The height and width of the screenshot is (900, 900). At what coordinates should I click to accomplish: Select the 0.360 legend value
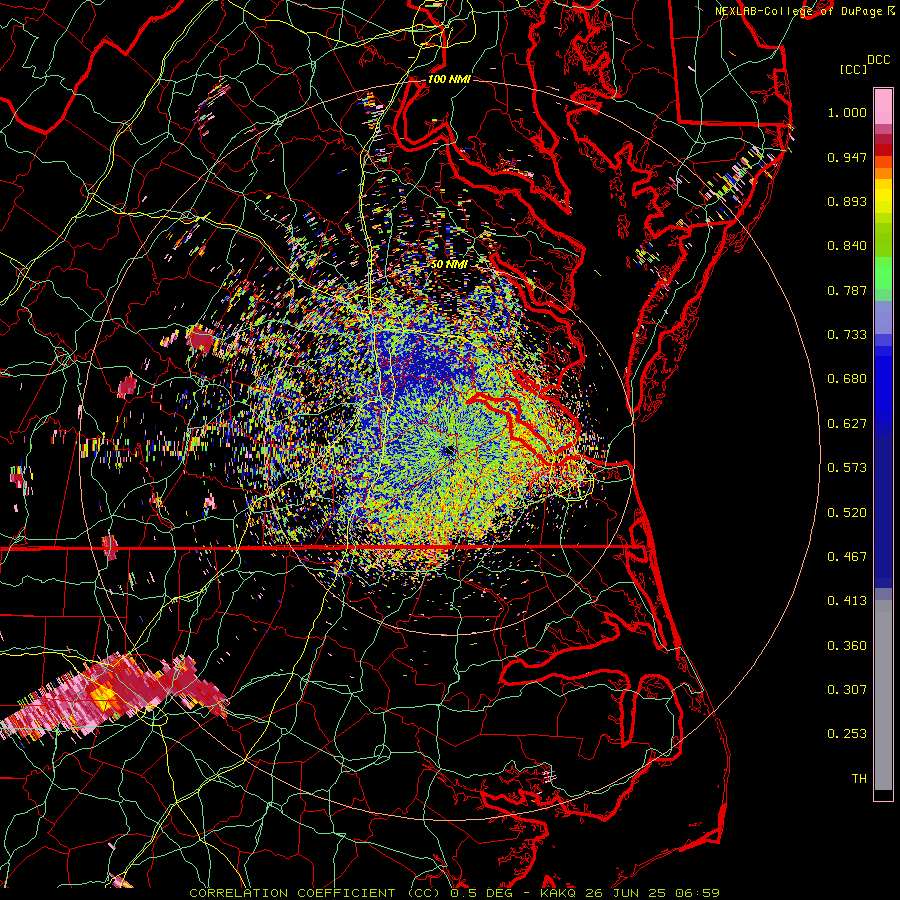pos(847,646)
